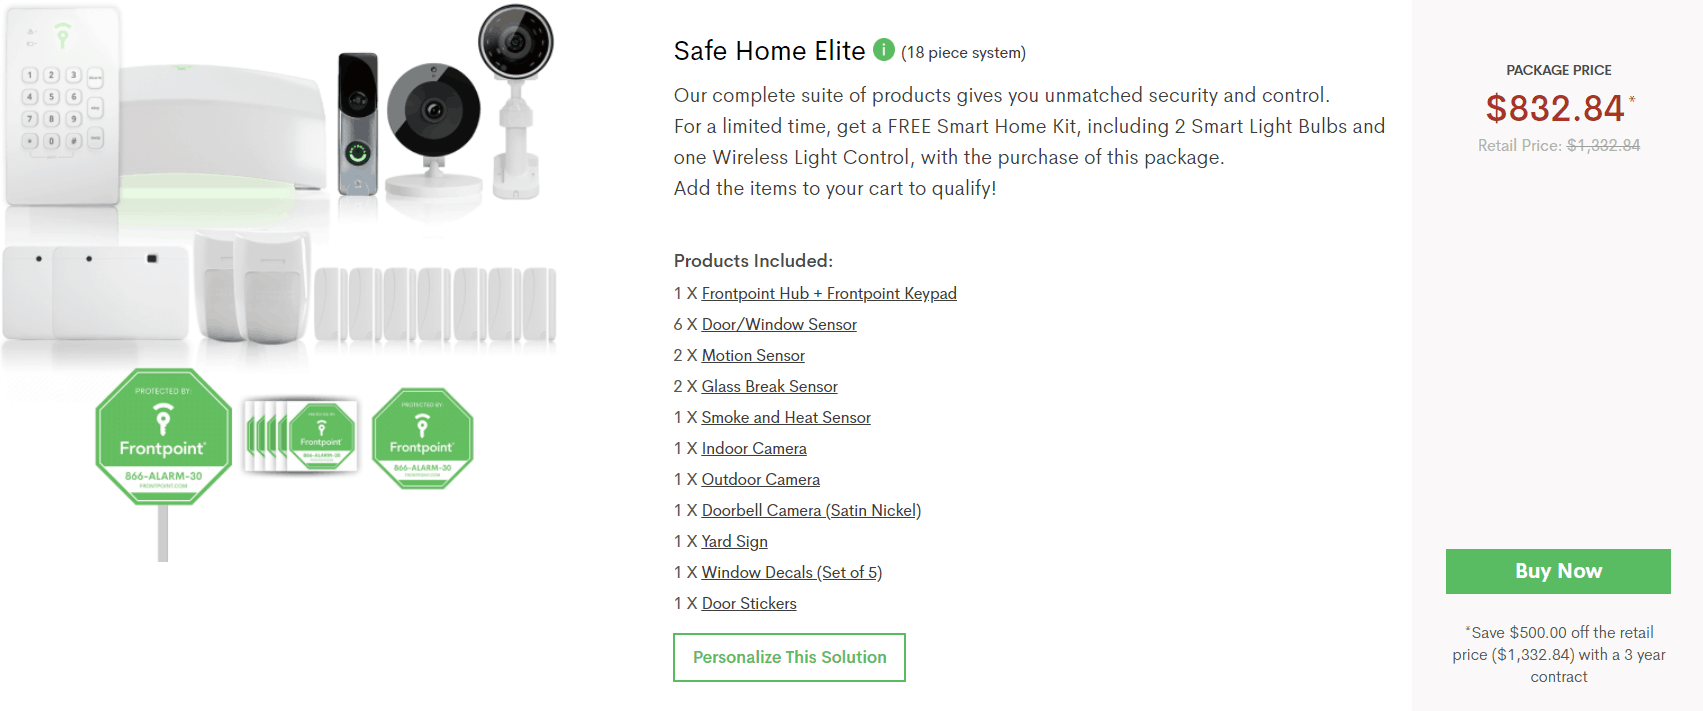Open the Door/Window Sensor link
The image size is (1703, 711).
tap(778, 324)
